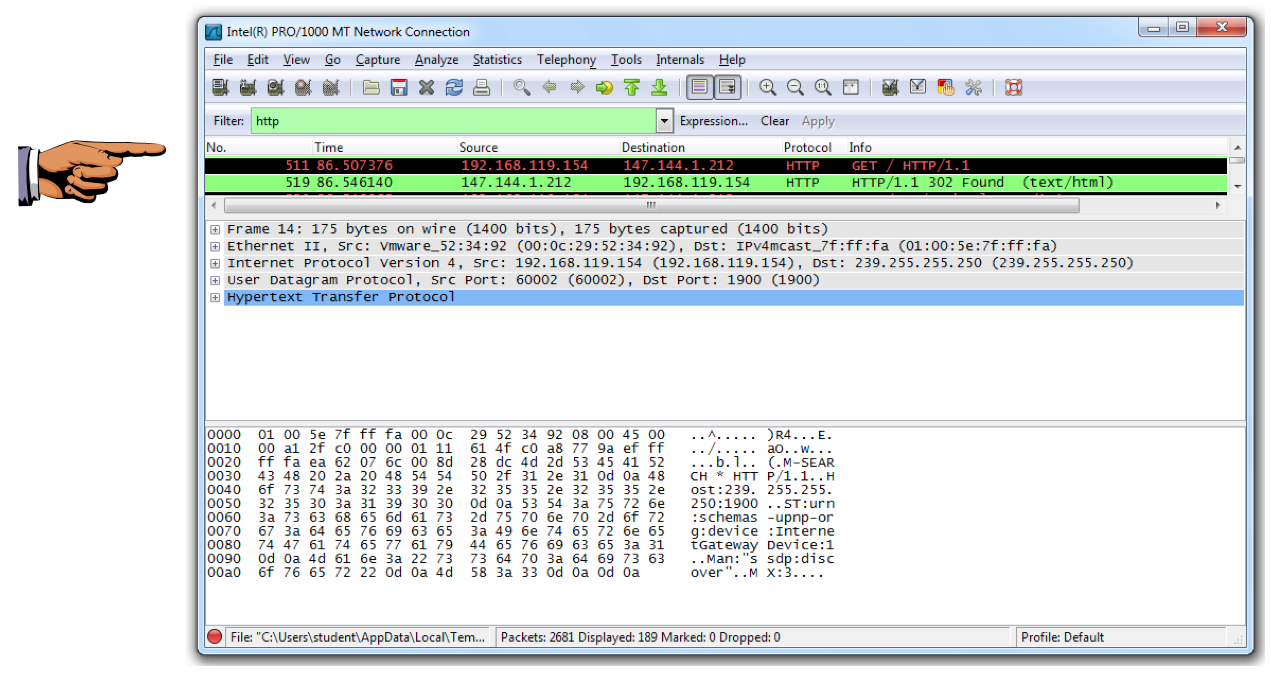Reload this capture file
This screenshot has height=673, width=1271.
coord(454,88)
